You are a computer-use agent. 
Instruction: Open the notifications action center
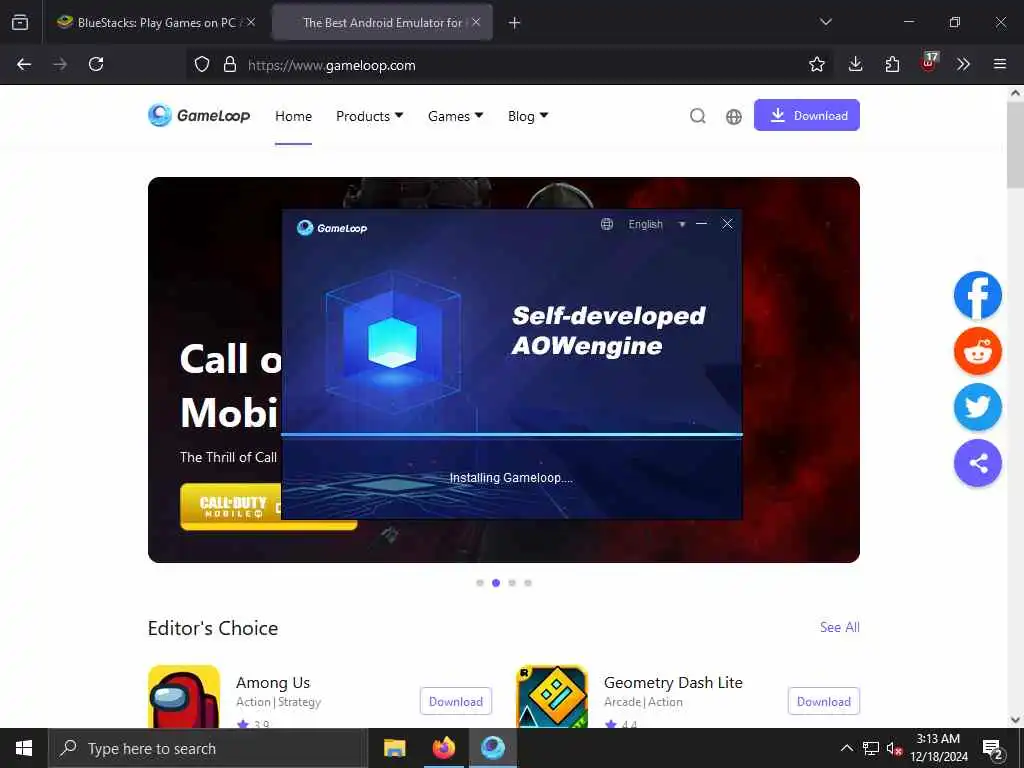[993, 749]
